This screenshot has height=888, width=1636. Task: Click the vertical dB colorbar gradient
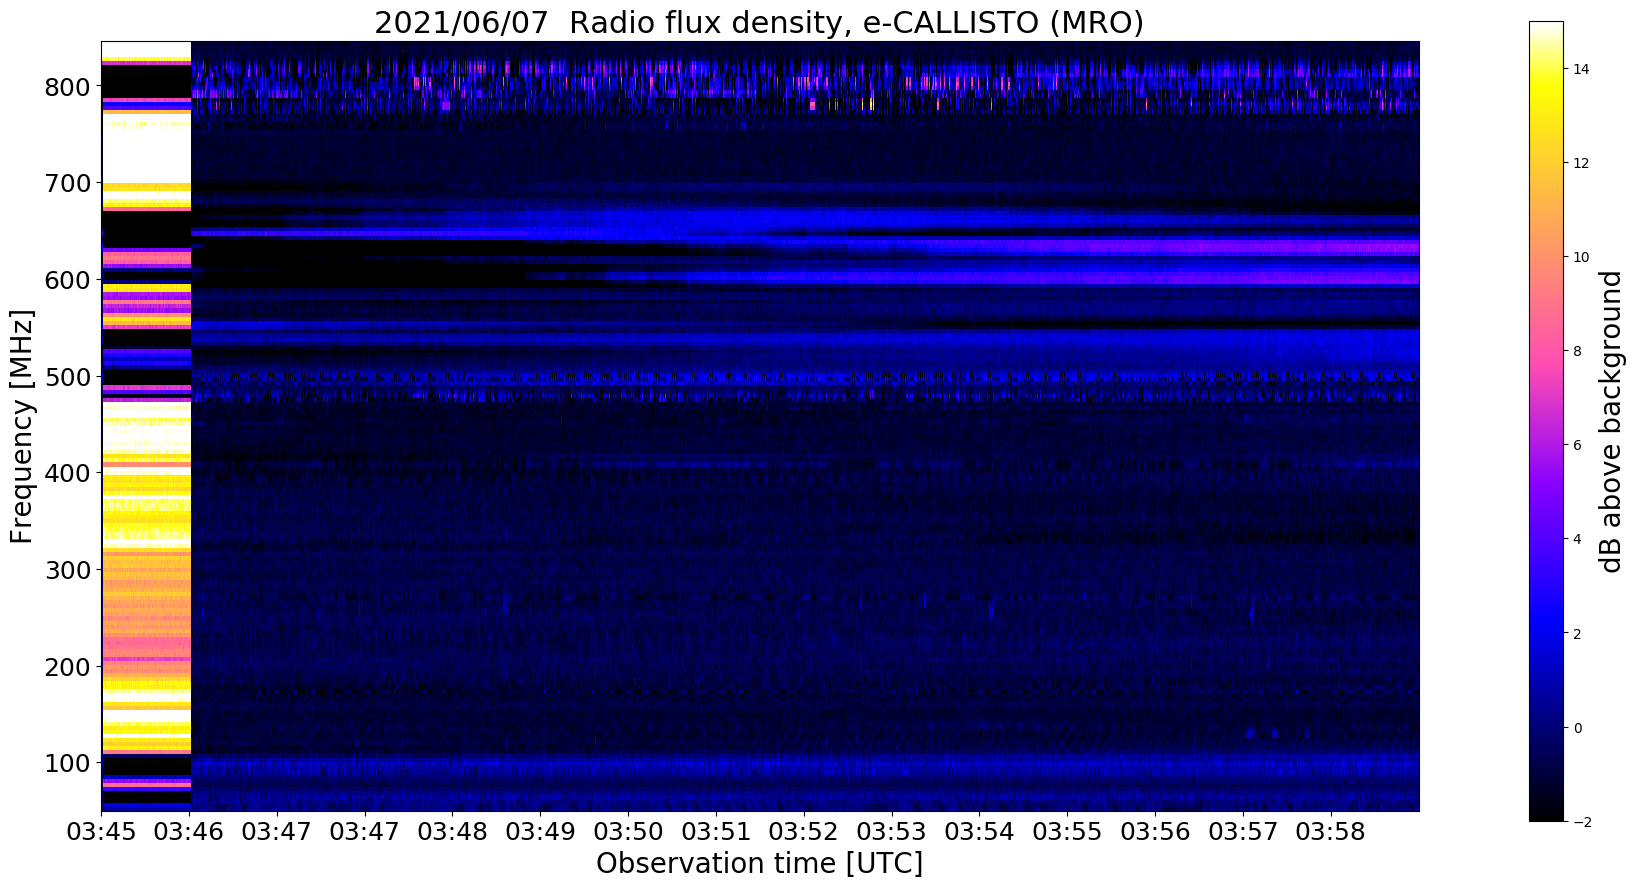point(1546,421)
